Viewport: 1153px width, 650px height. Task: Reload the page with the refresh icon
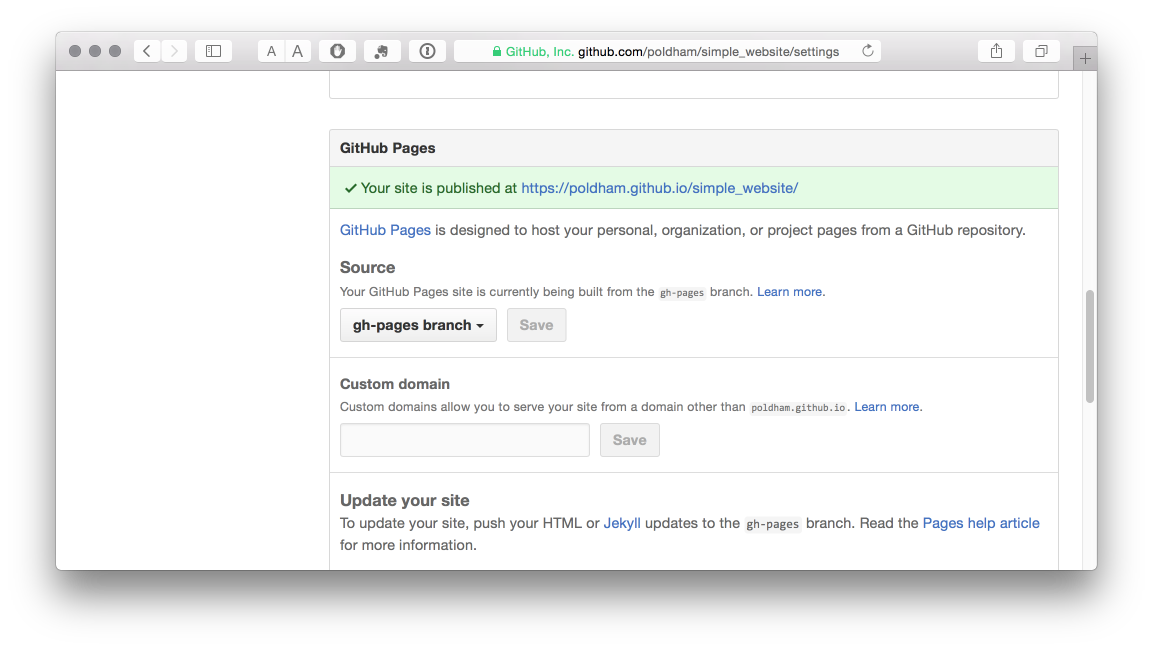pos(868,51)
